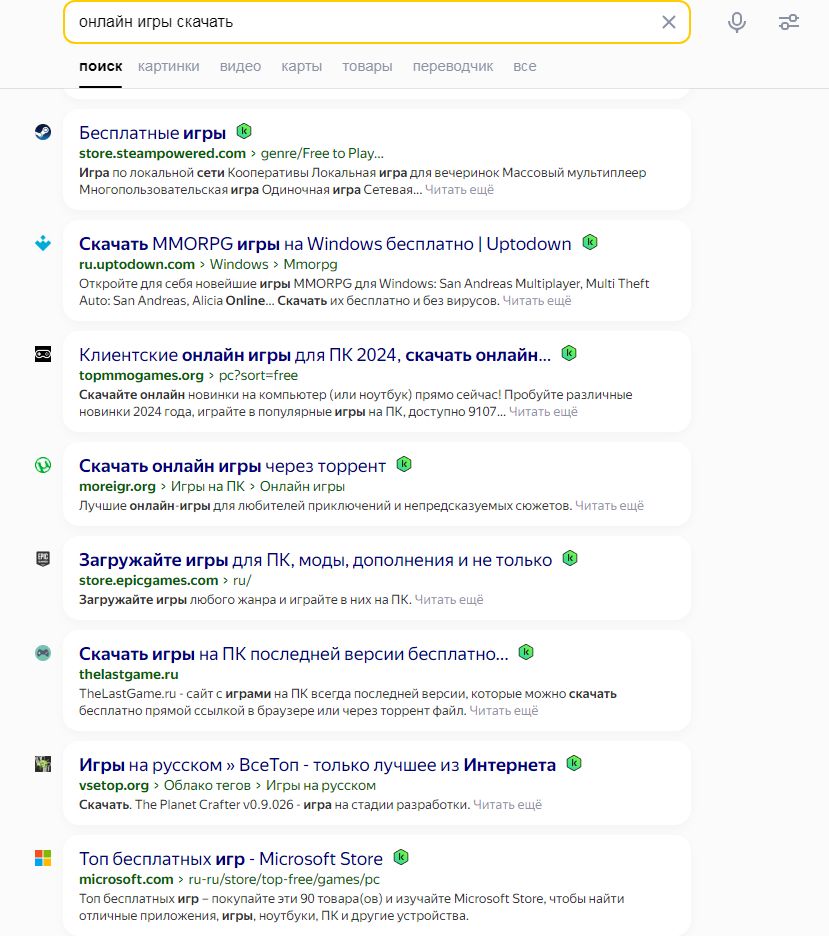Screen dimensions: 829x936
Task: Open the все tab
Action: 525,66
